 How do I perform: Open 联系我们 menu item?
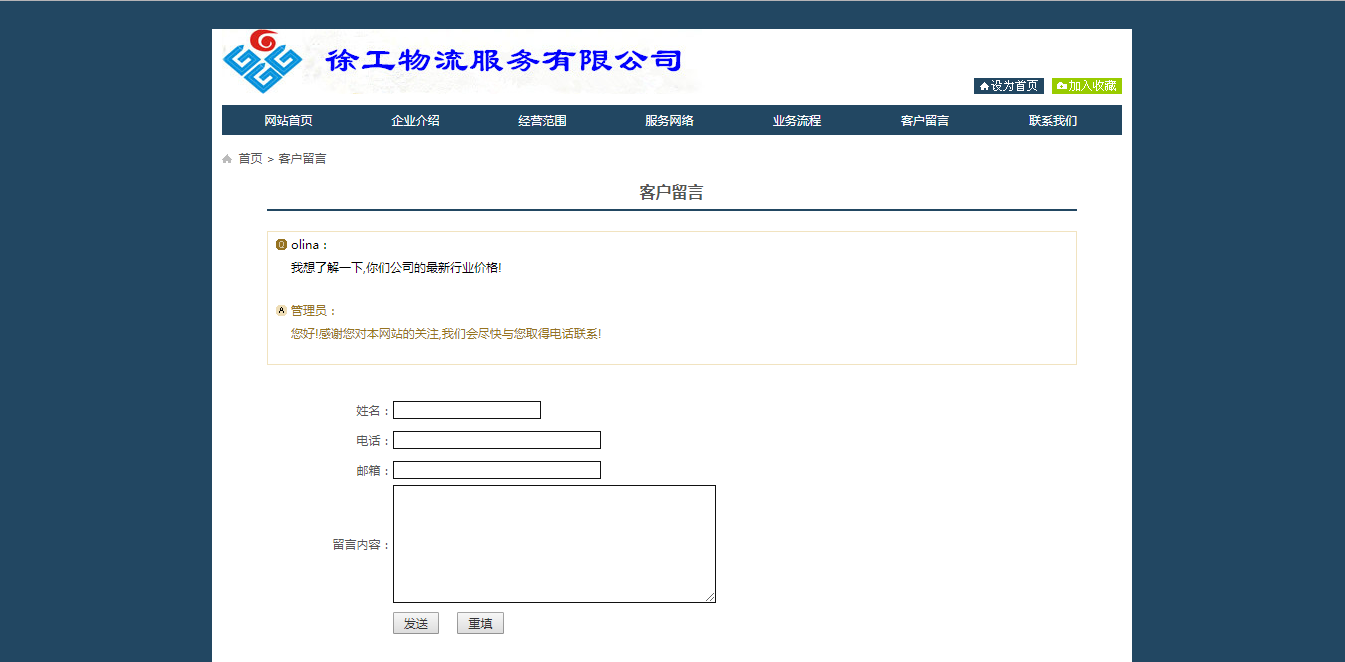(x=1052, y=121)
